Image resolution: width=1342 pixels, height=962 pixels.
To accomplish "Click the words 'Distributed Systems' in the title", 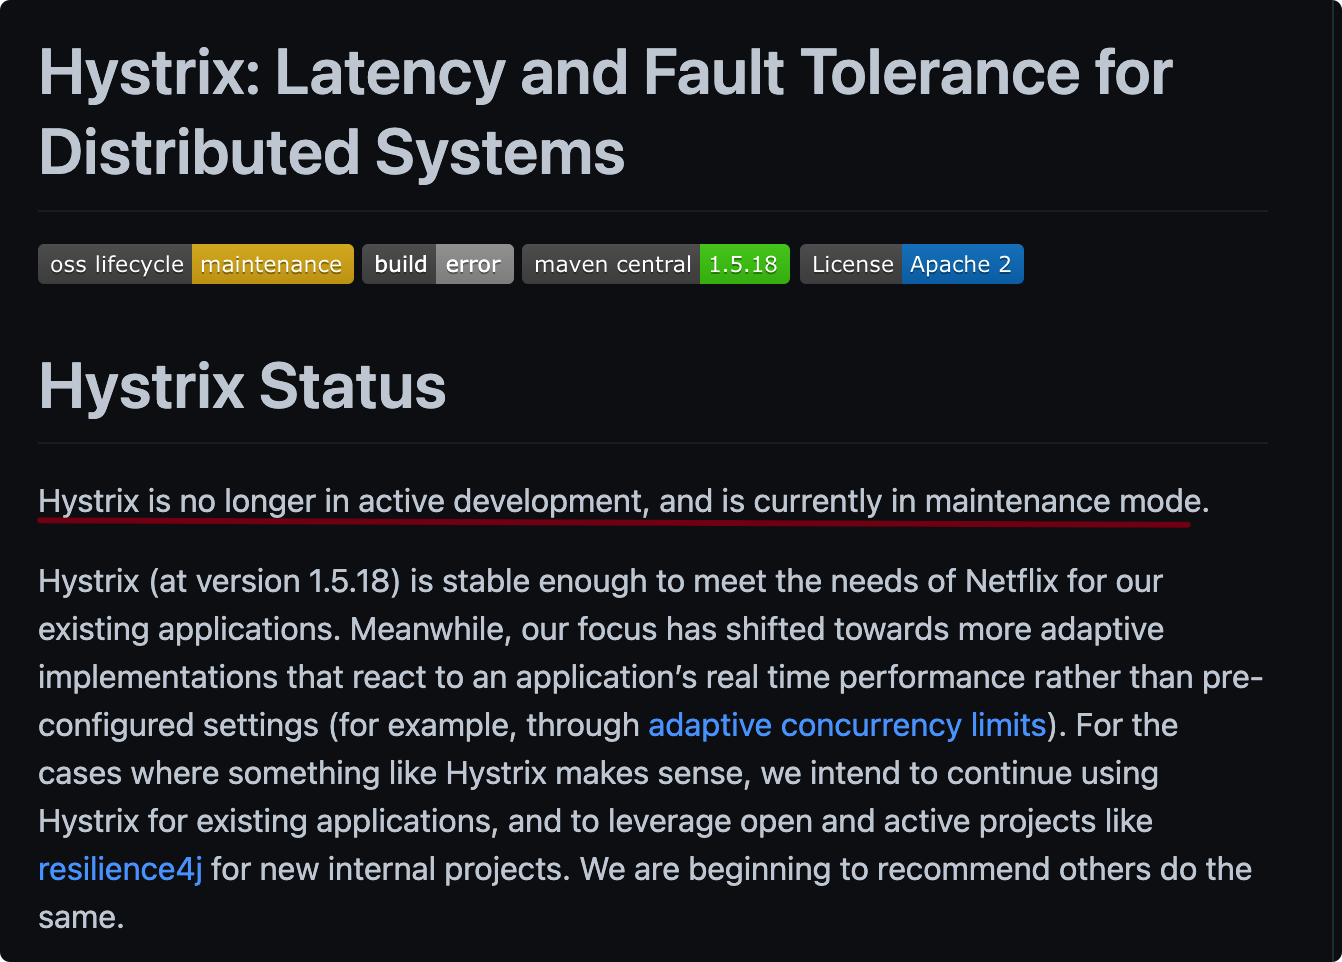I will pyautogui.click(x=332, y=152).
